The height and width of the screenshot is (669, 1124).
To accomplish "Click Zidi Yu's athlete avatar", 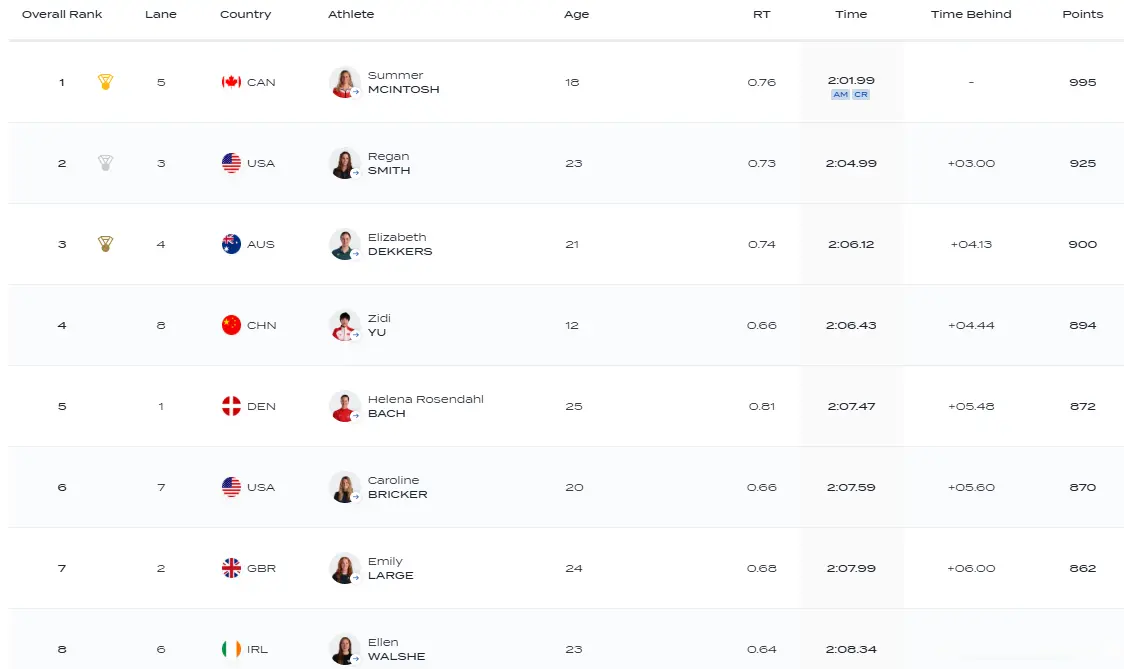I will pyautogui.click(x=344, y=325).
